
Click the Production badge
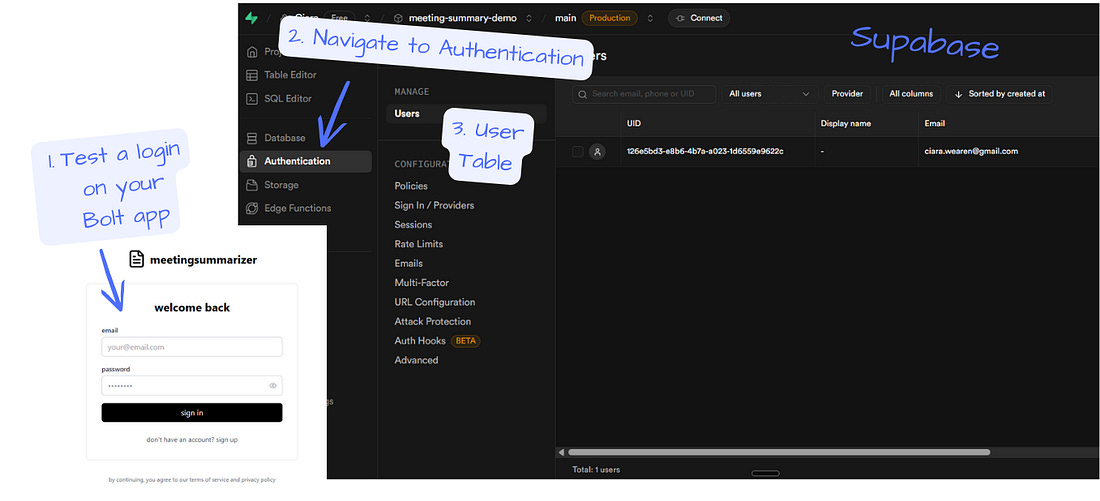click(610, 18)
